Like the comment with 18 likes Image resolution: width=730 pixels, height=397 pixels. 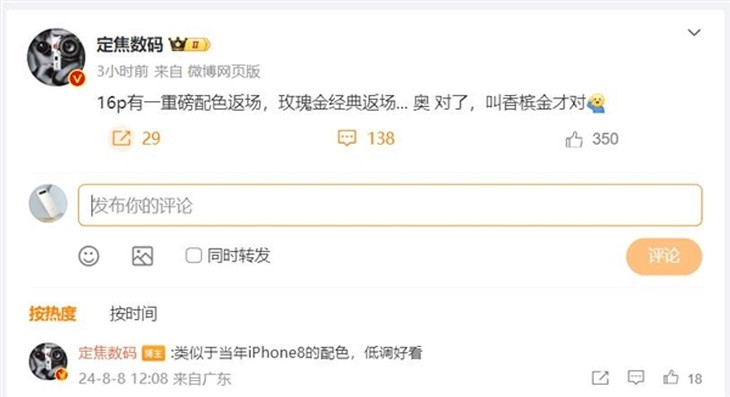click(x=670, y=377)
